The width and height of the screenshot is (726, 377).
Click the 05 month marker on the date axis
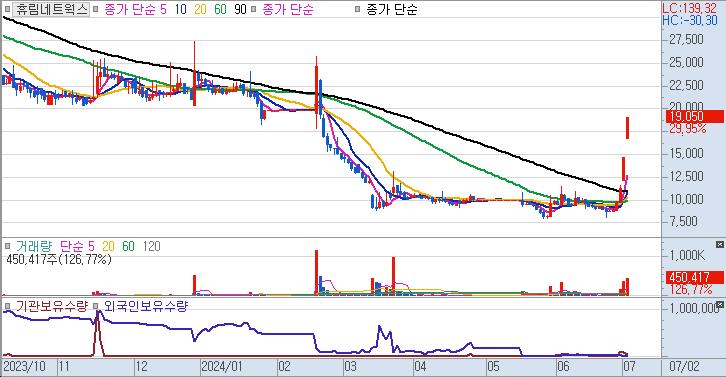493,367
